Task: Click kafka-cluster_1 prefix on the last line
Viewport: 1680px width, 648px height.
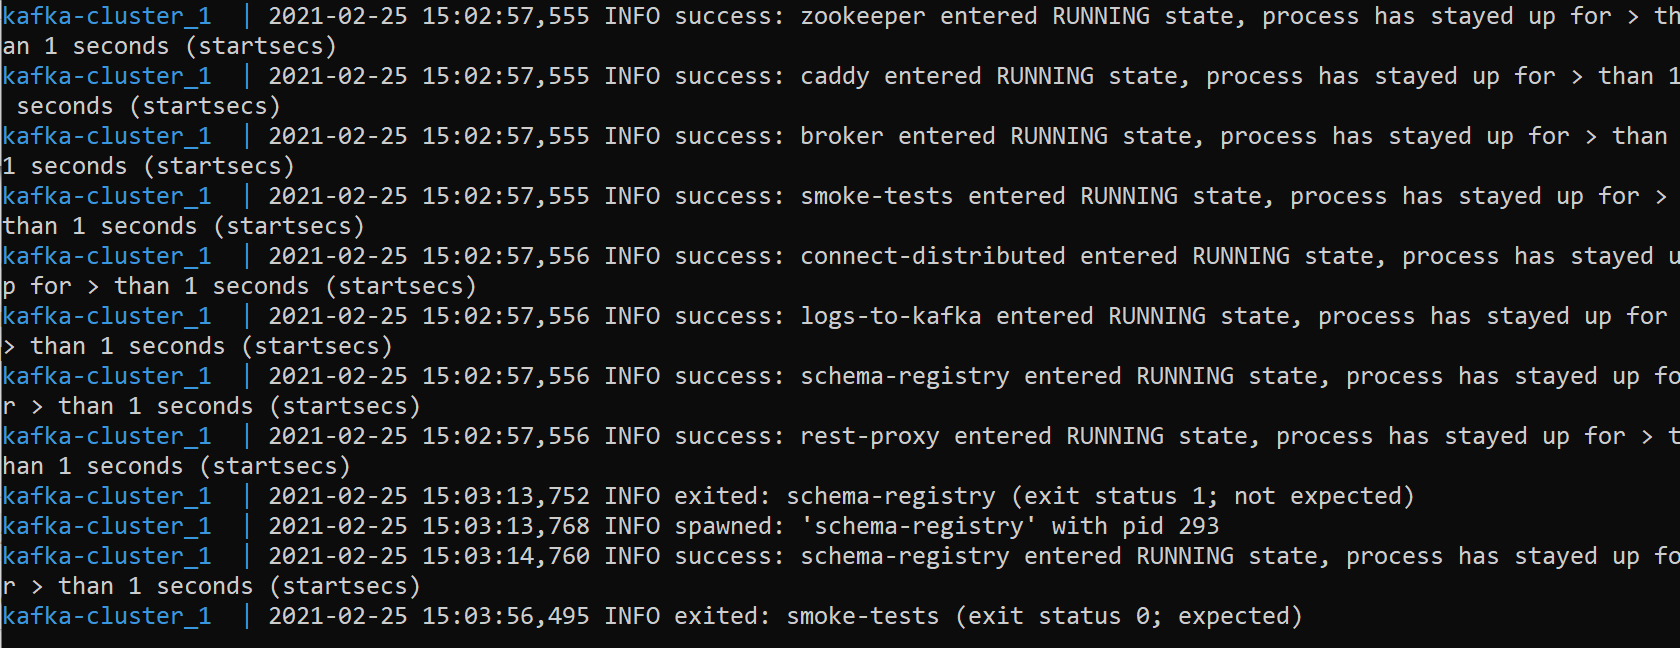Action: point(107,616)
